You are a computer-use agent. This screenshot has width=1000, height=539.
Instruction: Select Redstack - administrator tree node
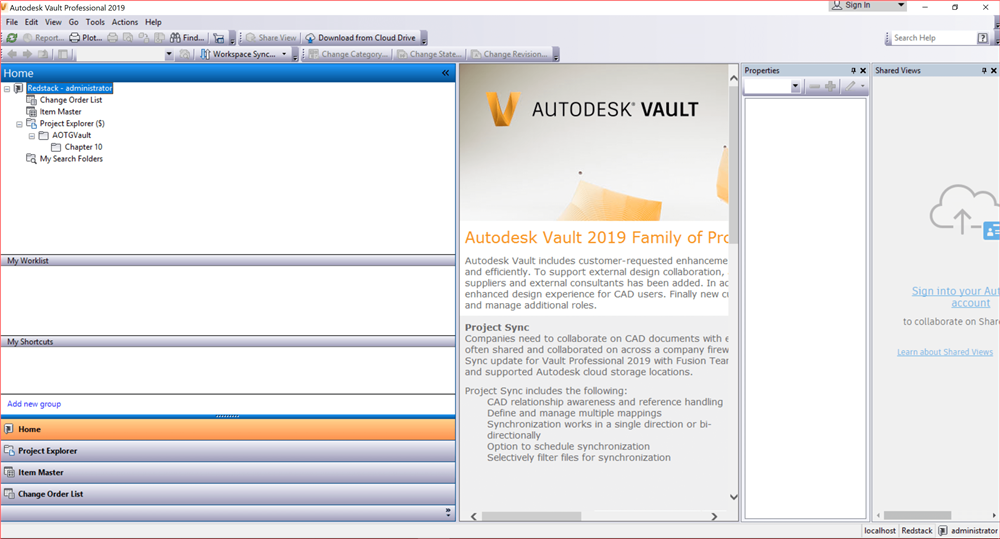point(70,88)
